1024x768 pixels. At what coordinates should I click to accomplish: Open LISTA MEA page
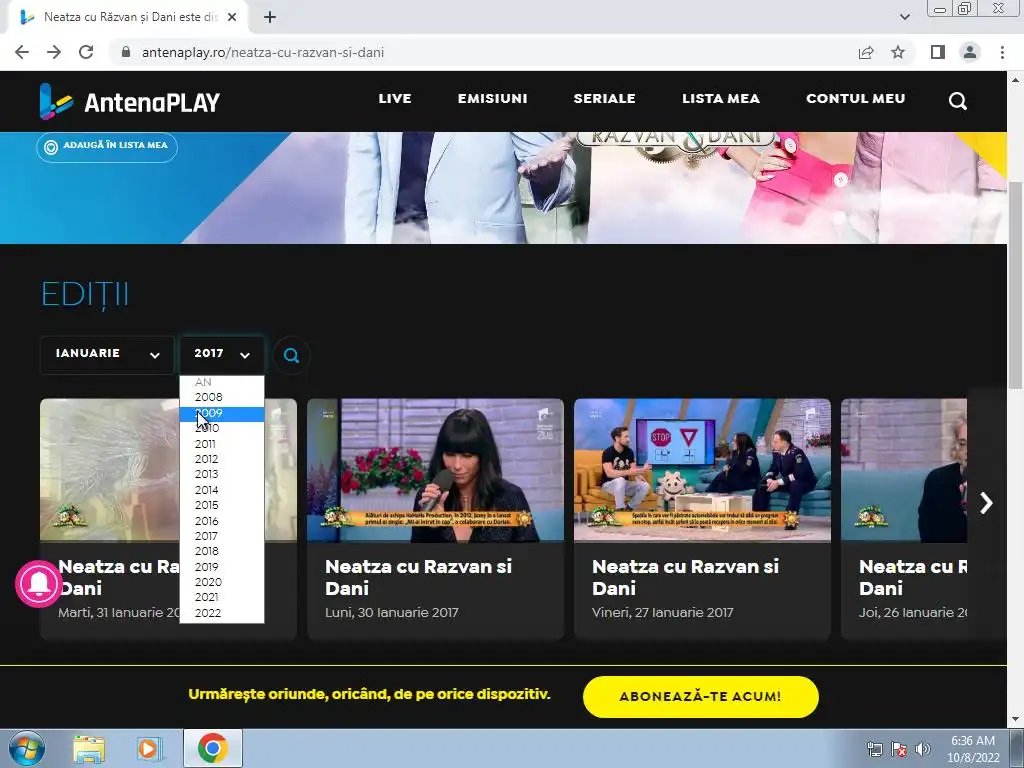[721, 99]
